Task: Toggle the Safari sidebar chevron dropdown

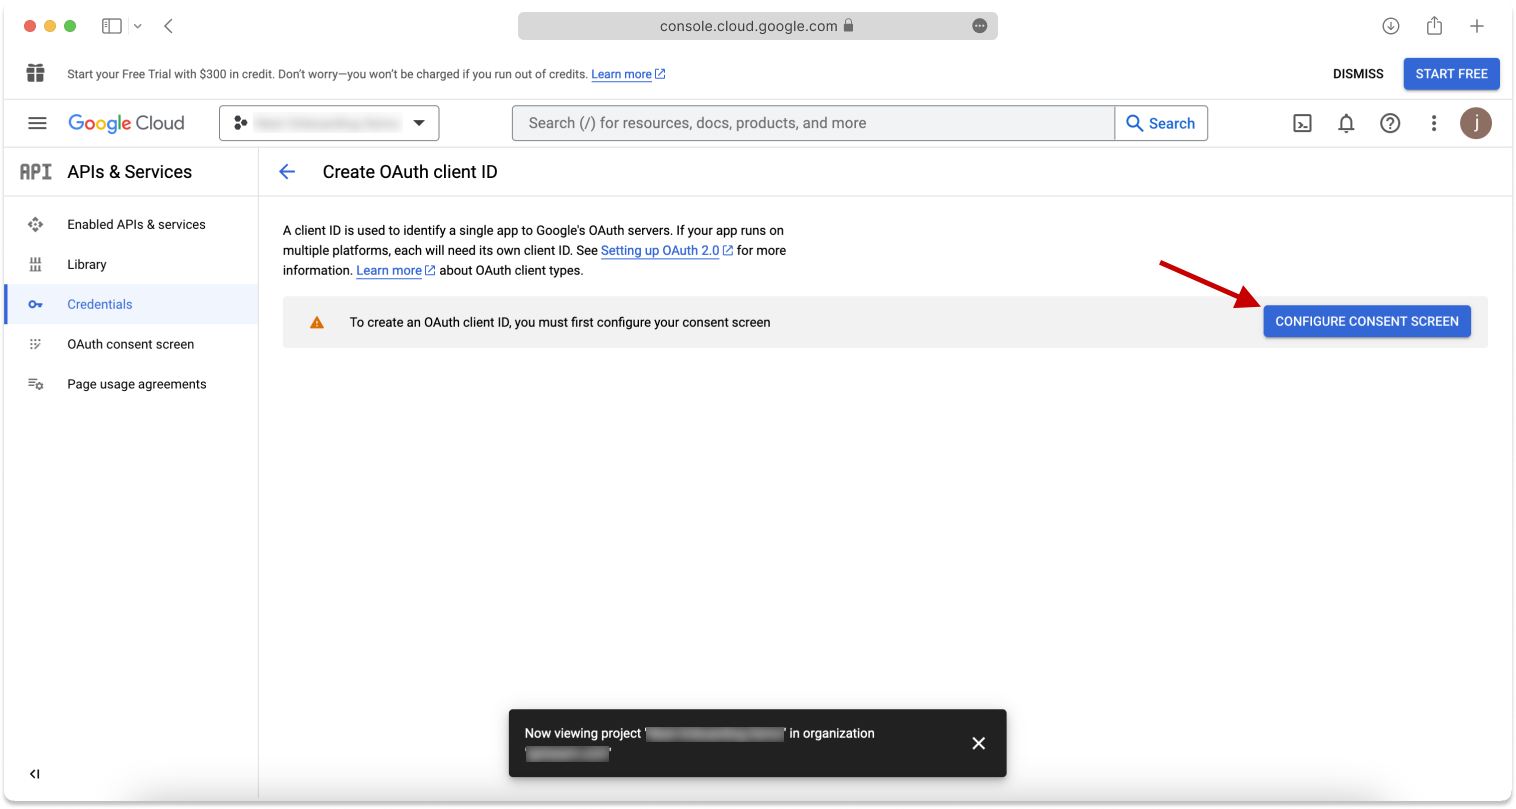Action: 138,25
